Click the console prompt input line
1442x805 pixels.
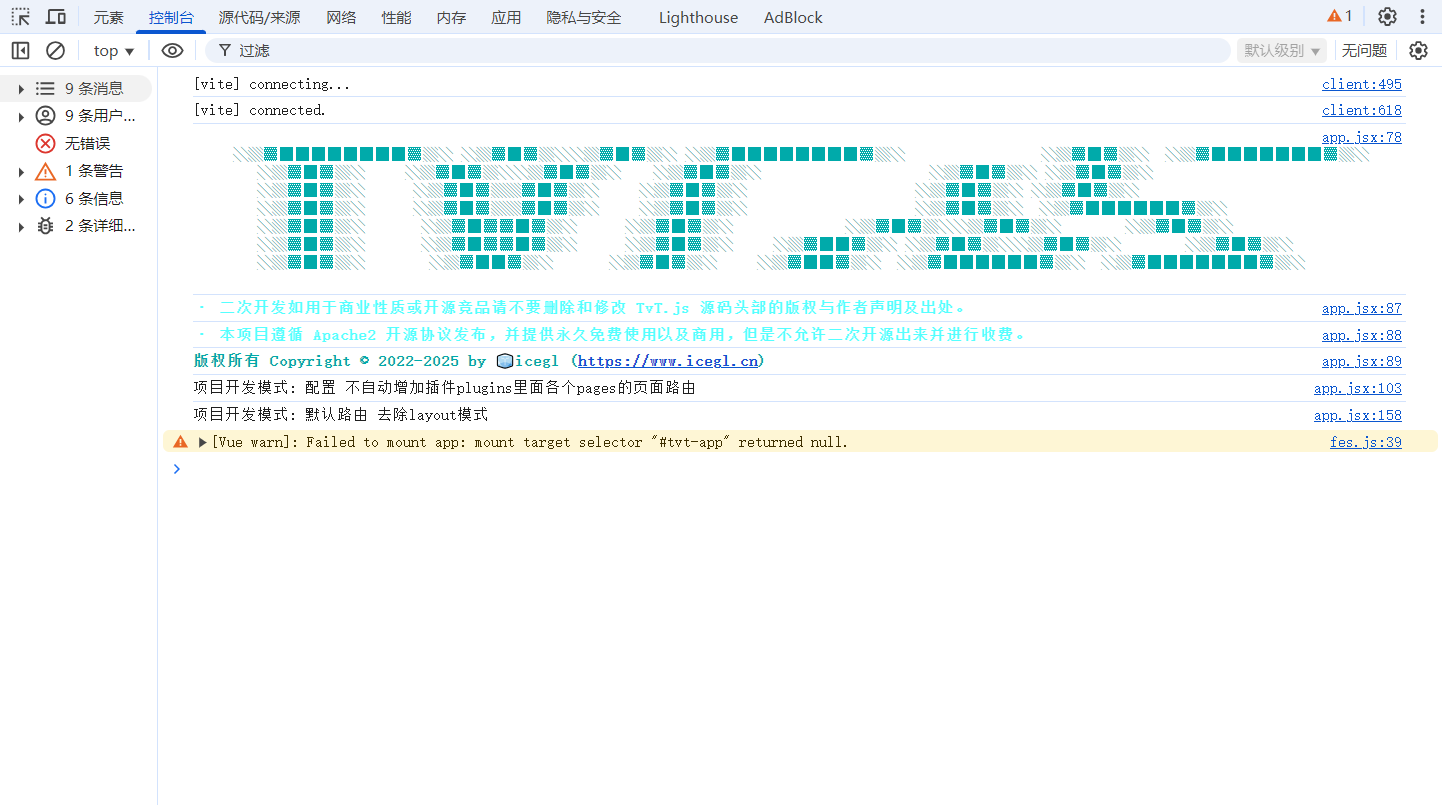coord(800,468)
